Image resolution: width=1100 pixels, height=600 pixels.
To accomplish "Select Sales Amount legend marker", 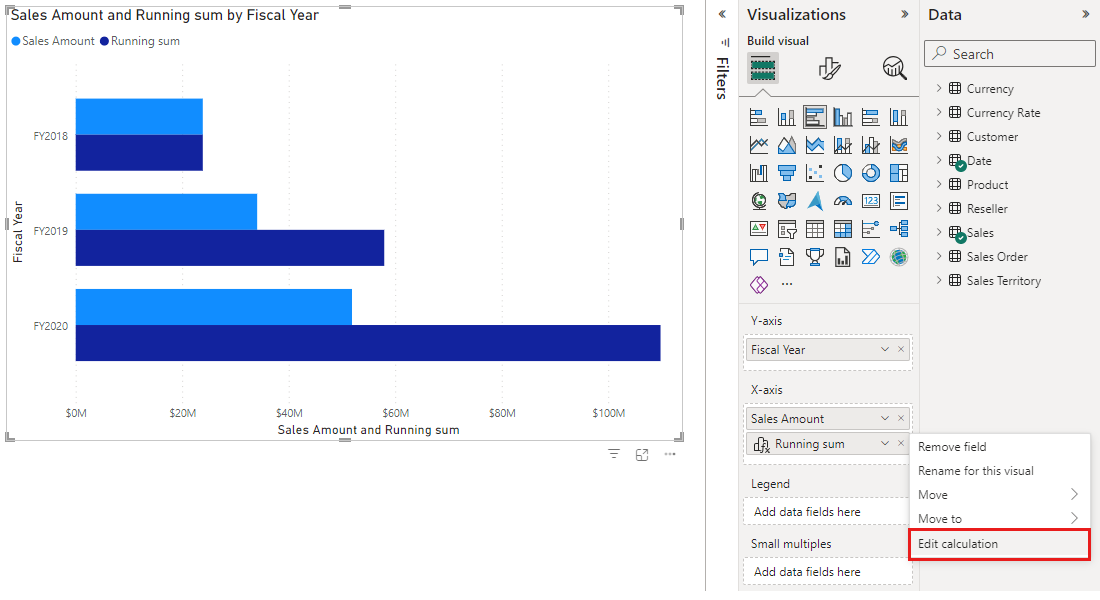I will (x=16, y=41).
